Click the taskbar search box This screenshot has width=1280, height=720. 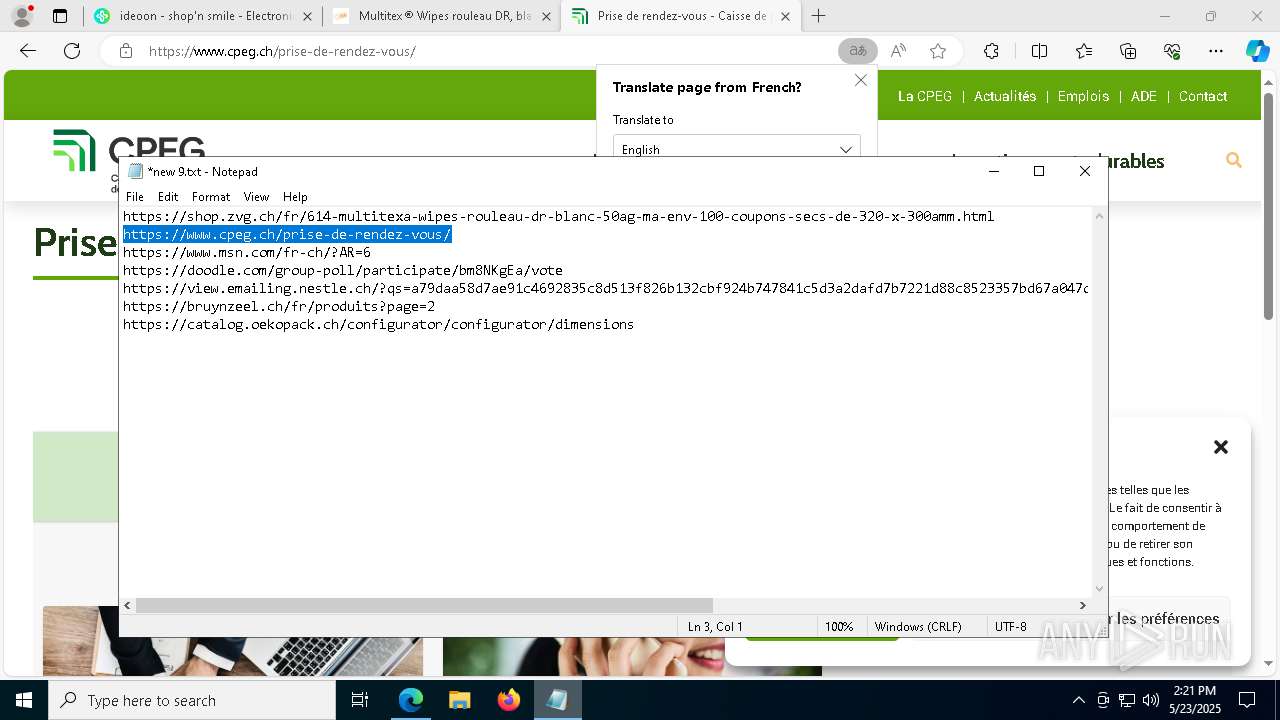point(192,700)
